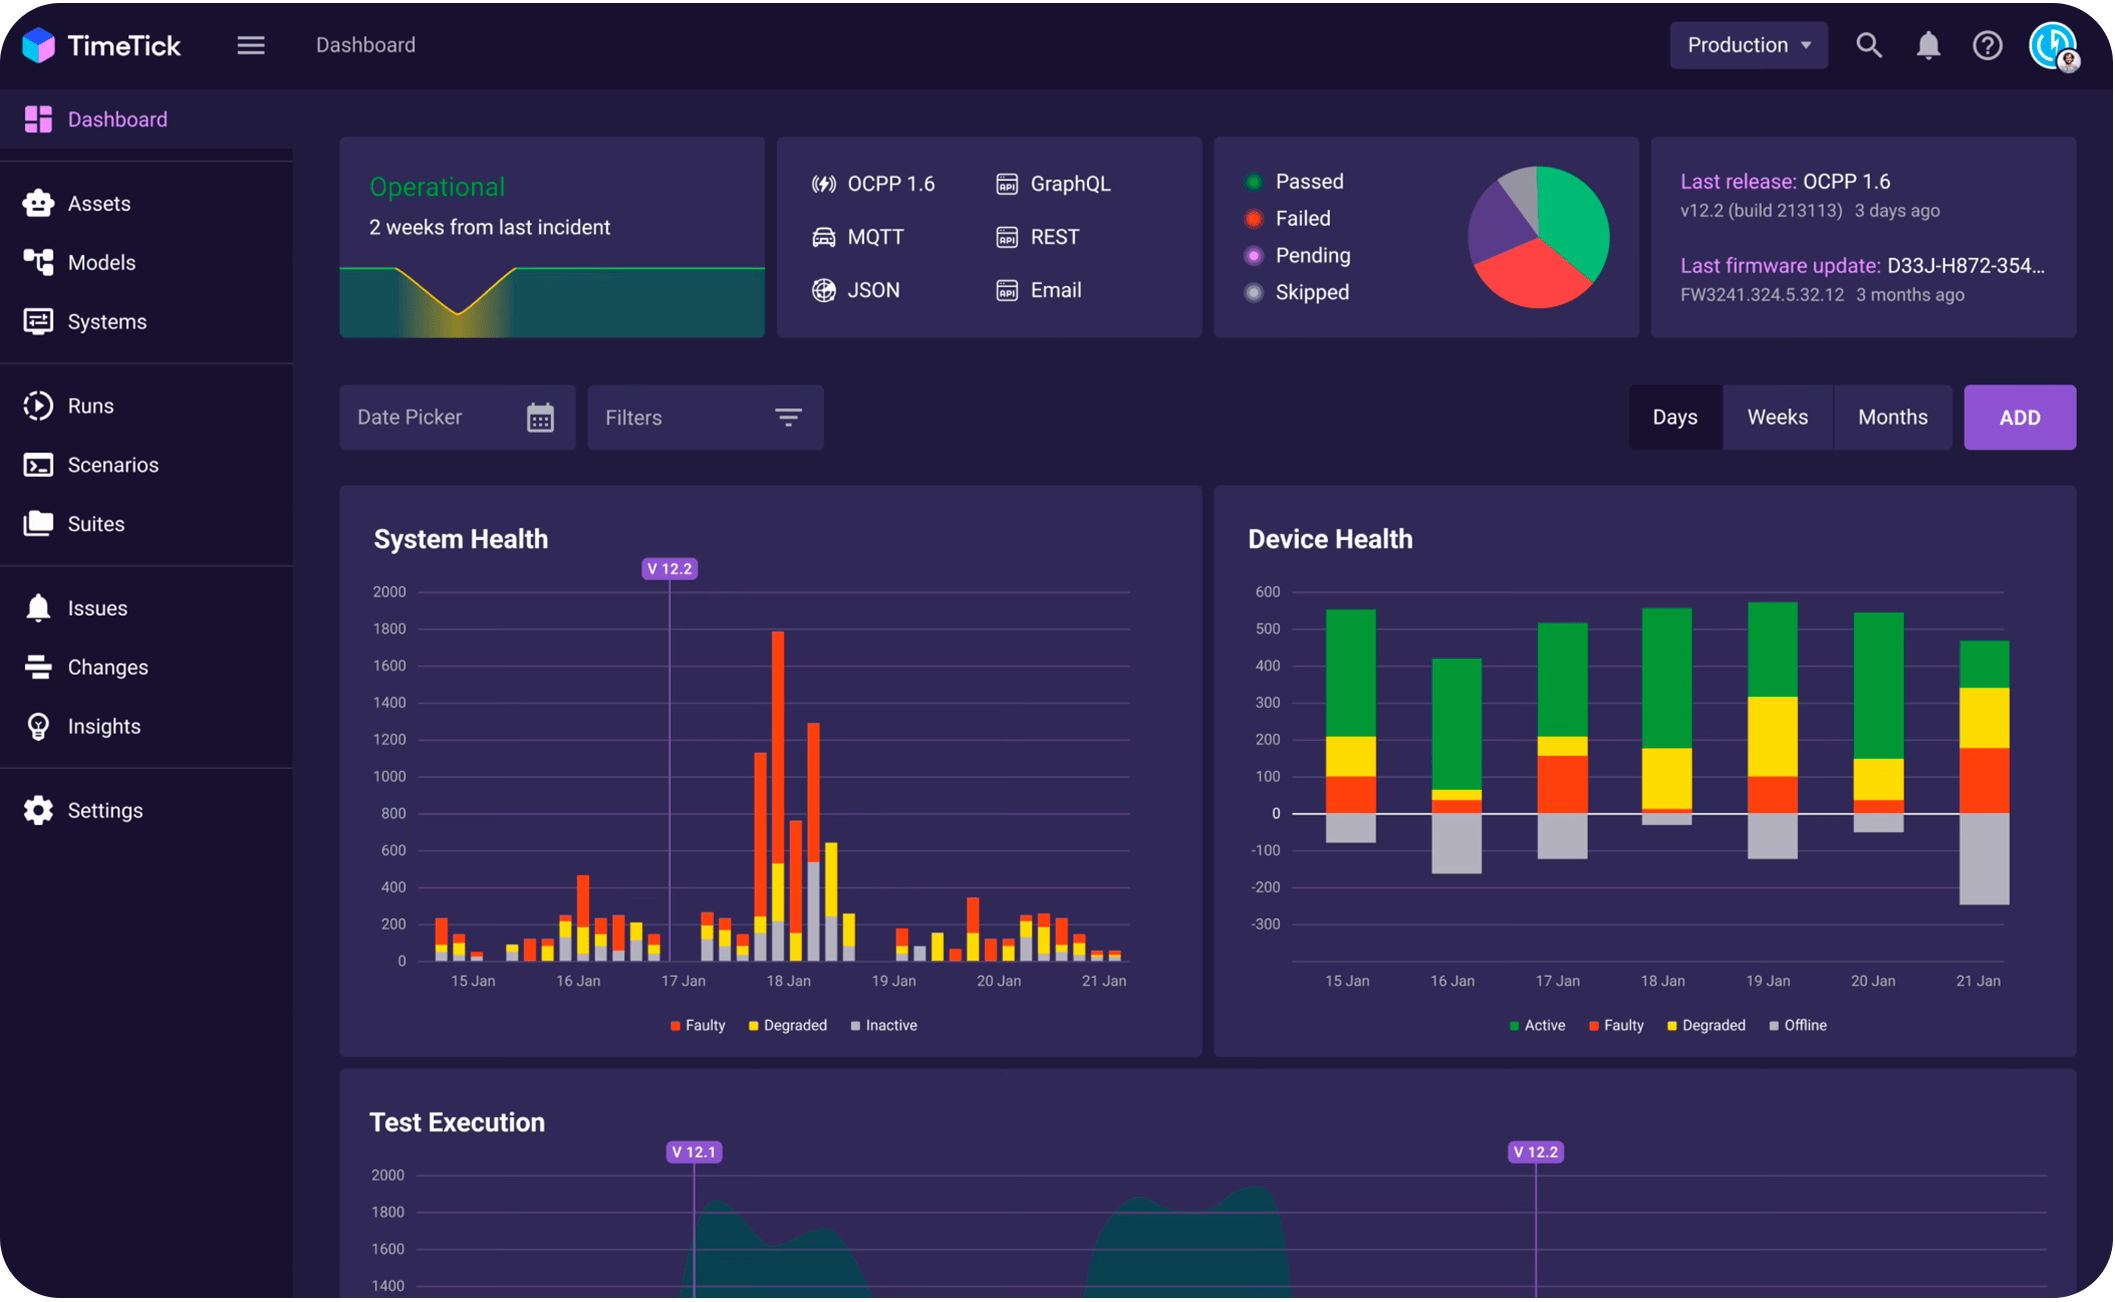2115x1302 pixels.
Task: Toggle Inactive legend in System Health
Action: click(884, 1025)
